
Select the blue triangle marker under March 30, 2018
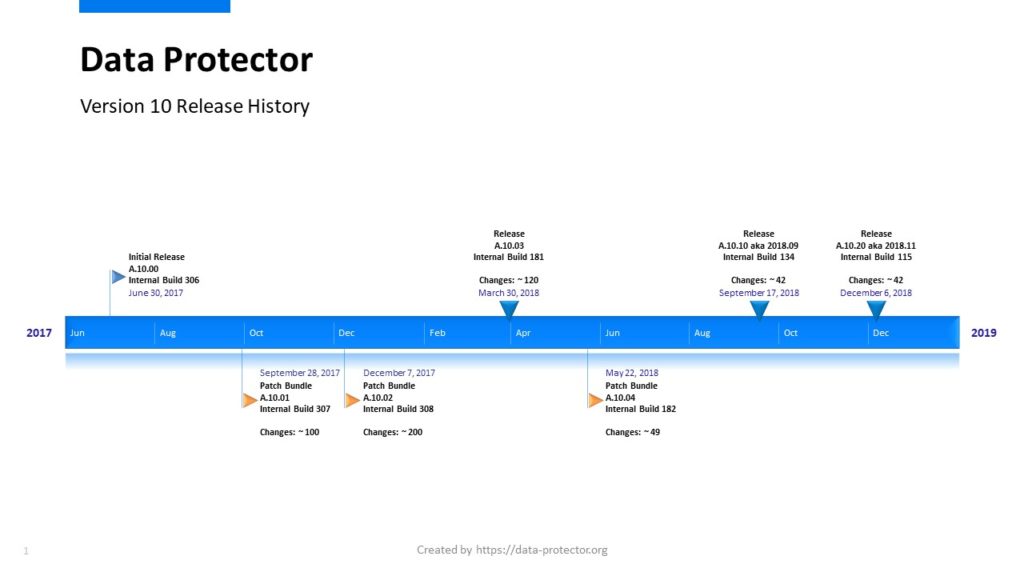pyautogui.click(x=508, y=310)
